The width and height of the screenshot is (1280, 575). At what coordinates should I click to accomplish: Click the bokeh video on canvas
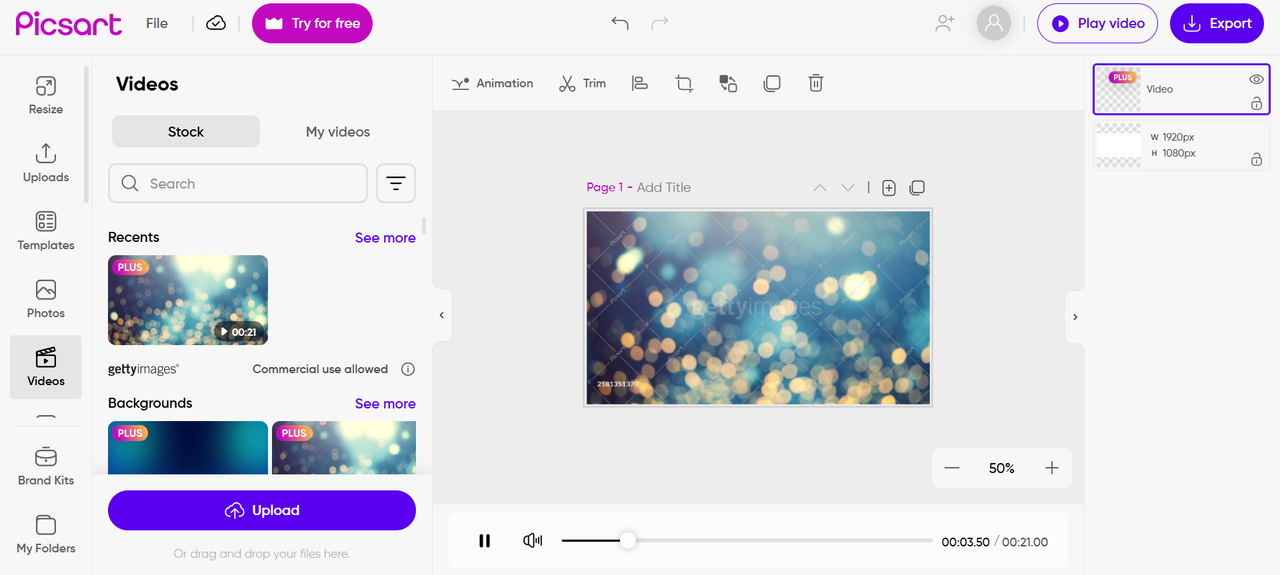(758, 308)
